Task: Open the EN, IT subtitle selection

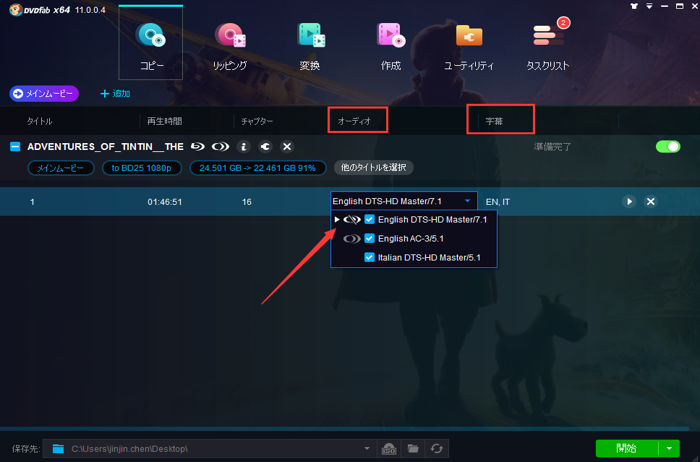Action: tap(498, 202)
